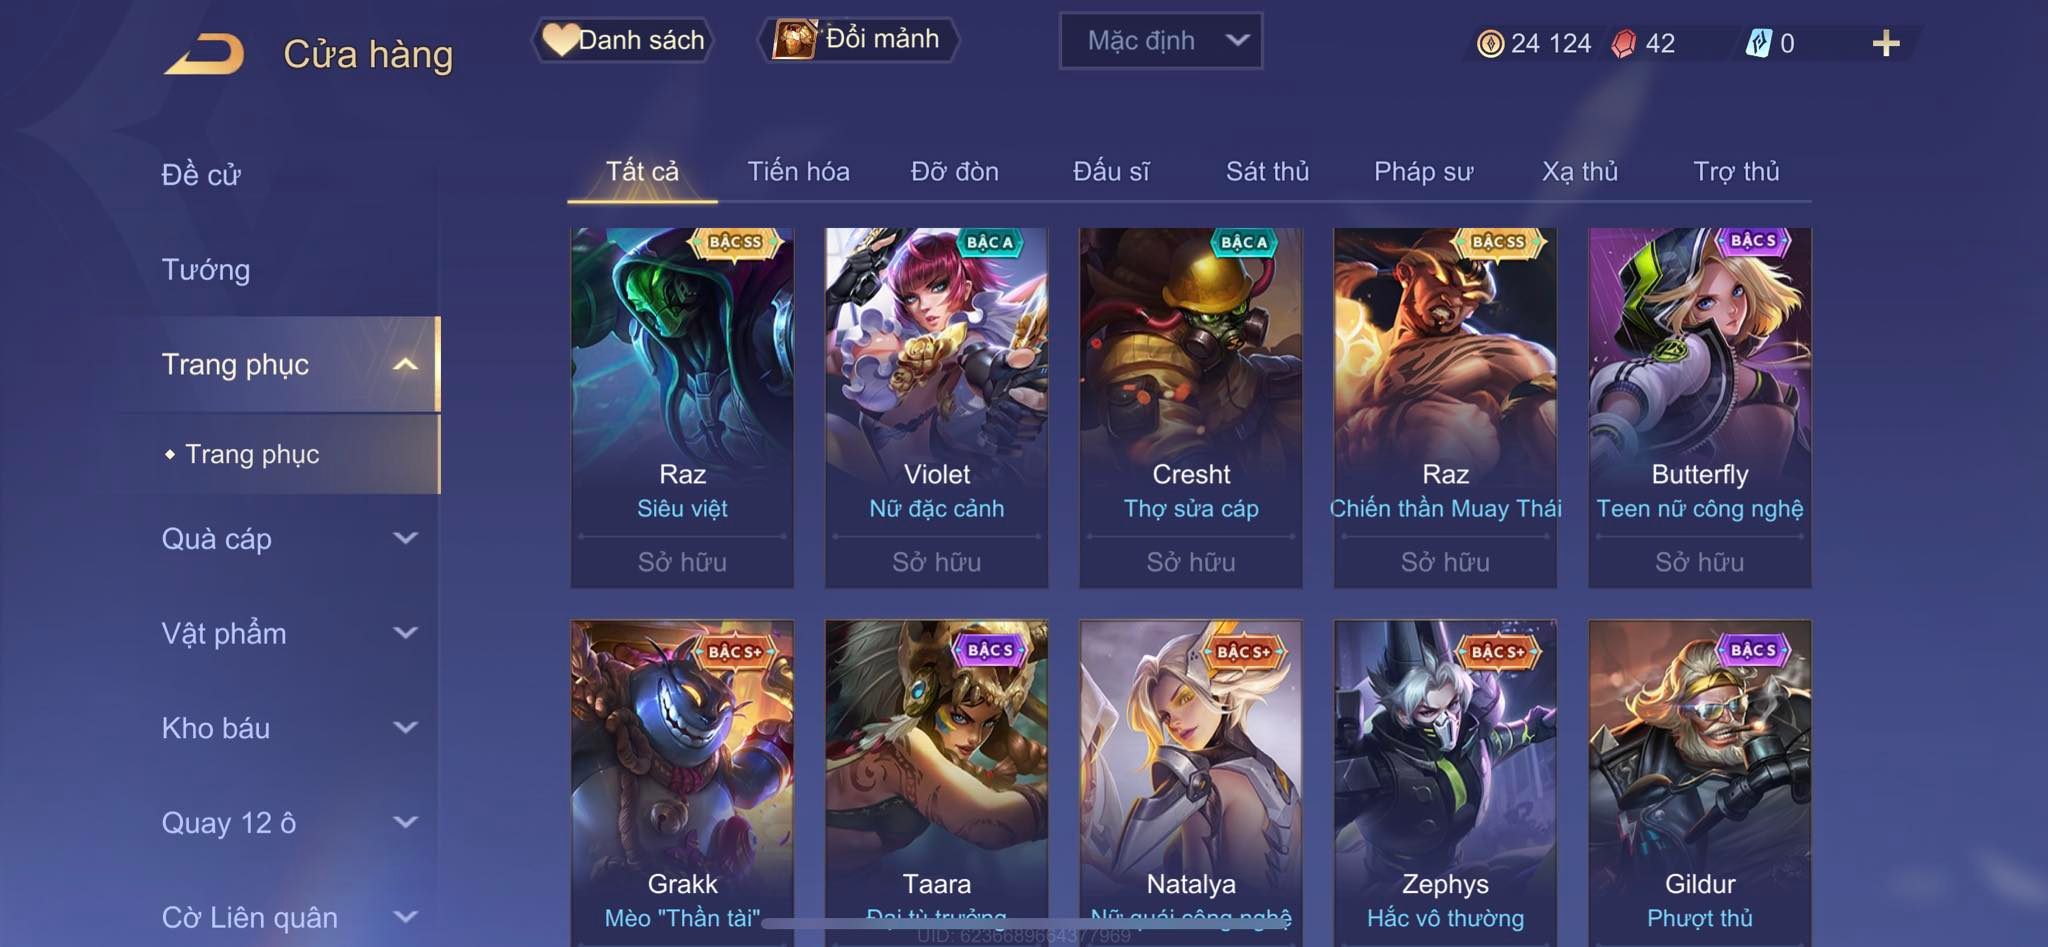
Task: Tap the BẬC SS badge on Raz Siêu việt
Action: [x=735, y=242]
